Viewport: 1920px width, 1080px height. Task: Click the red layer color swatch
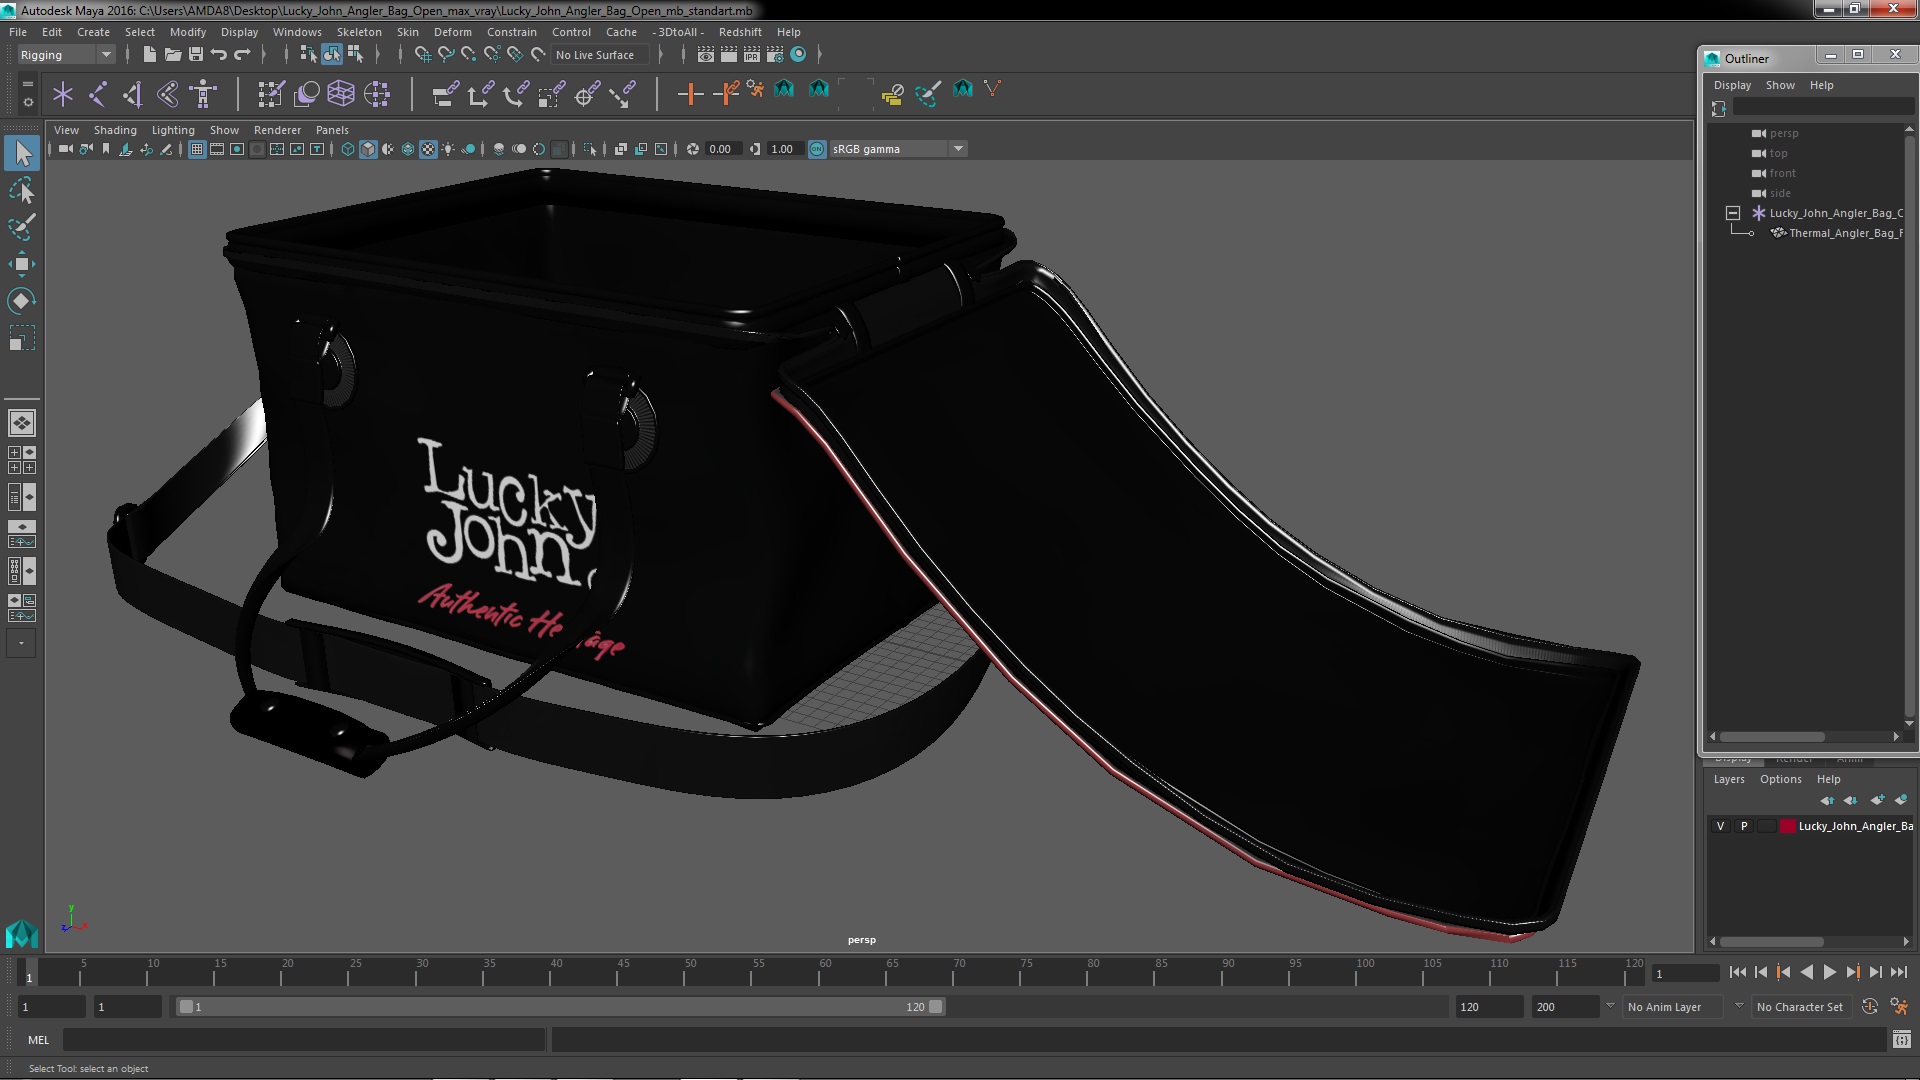1787,826
